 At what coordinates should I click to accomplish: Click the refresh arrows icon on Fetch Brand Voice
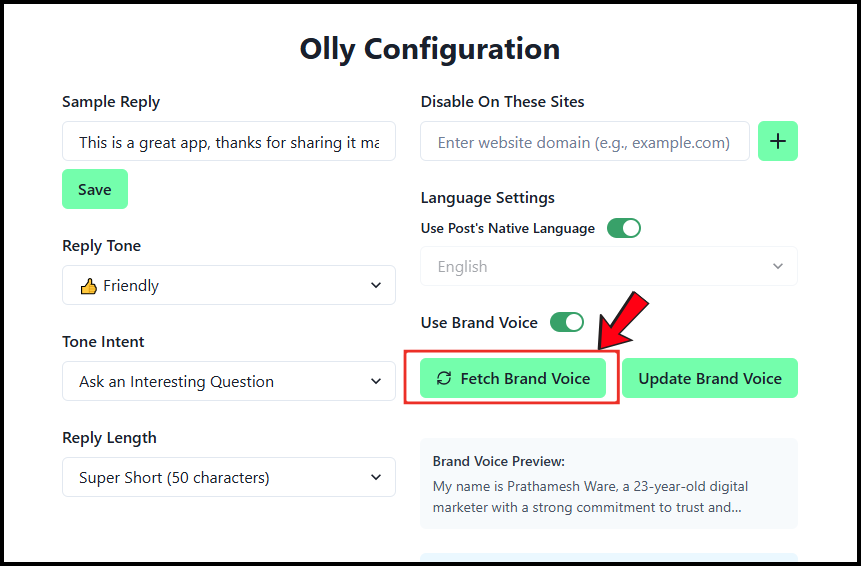(444, 378)
